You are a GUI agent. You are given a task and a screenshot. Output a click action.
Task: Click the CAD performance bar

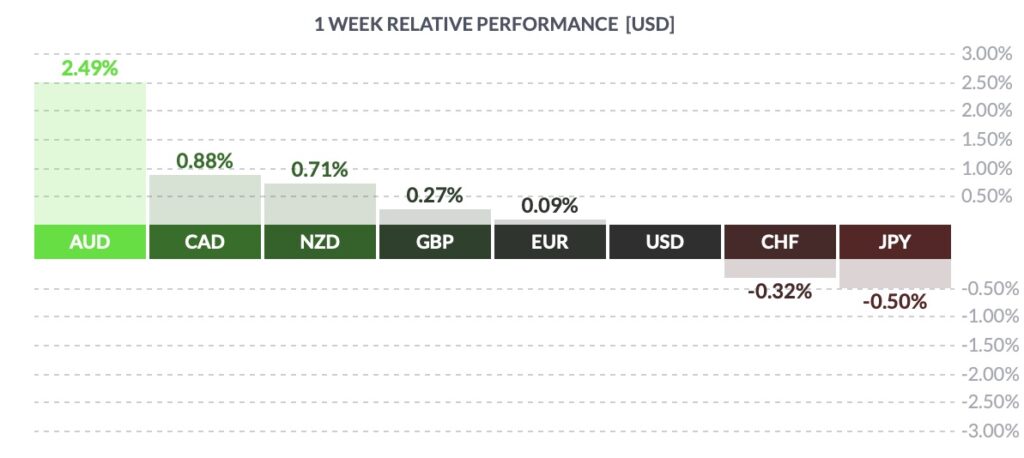tap(205, 200)
